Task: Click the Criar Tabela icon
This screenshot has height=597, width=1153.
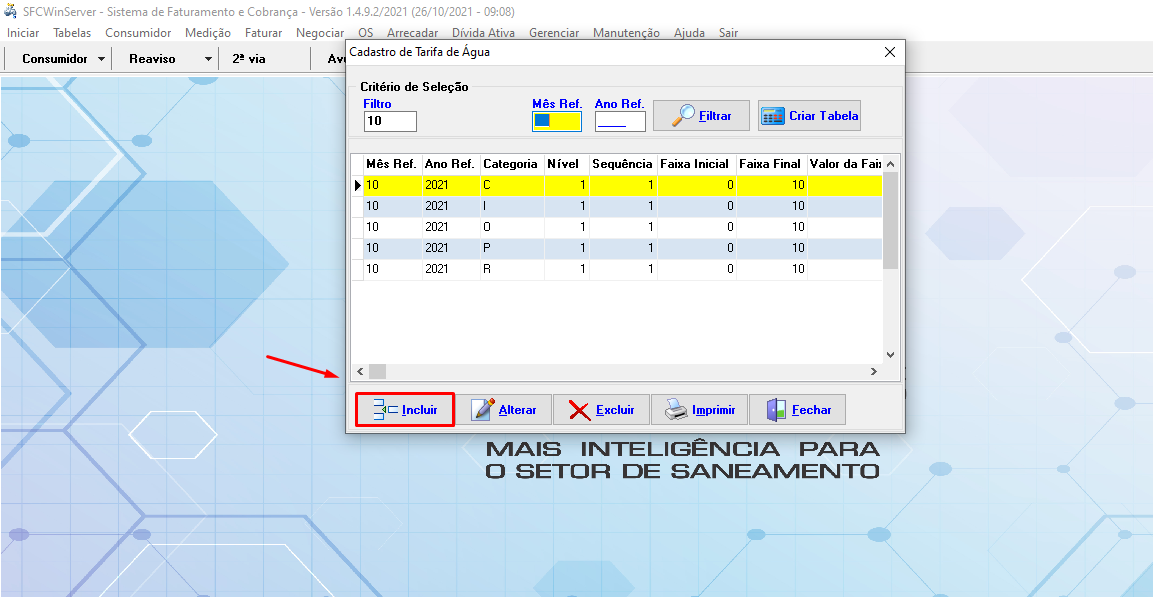Action: (773, 116)
